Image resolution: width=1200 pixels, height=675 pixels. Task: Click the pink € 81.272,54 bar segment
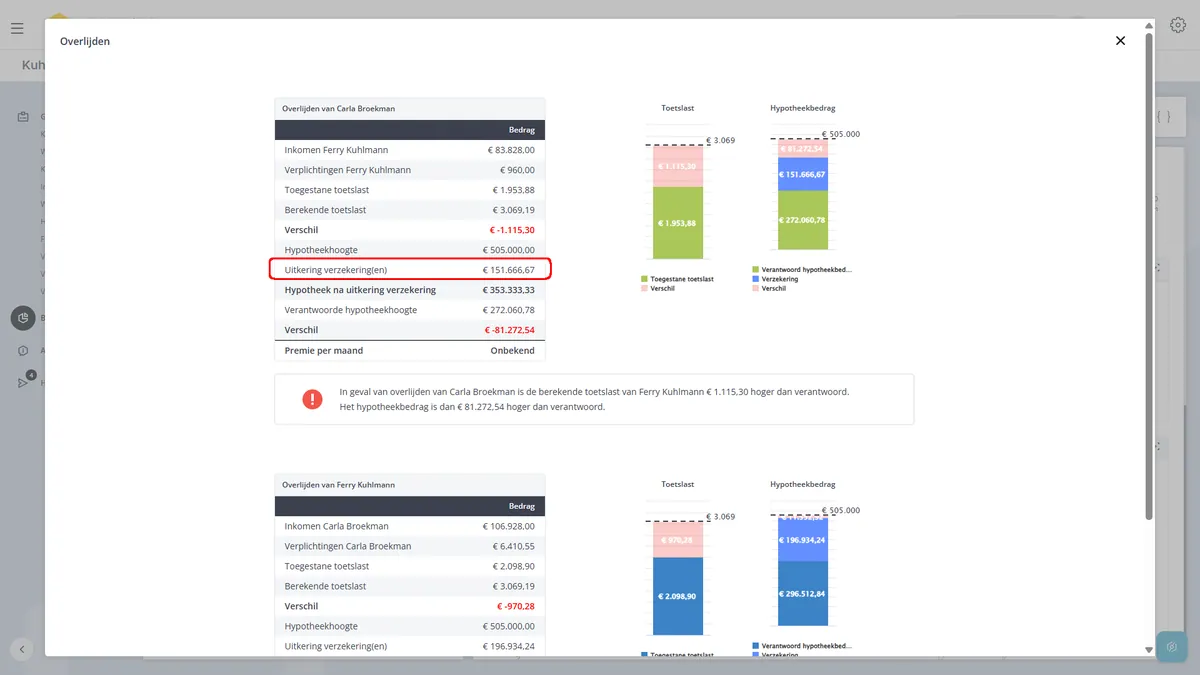[803, 149]
